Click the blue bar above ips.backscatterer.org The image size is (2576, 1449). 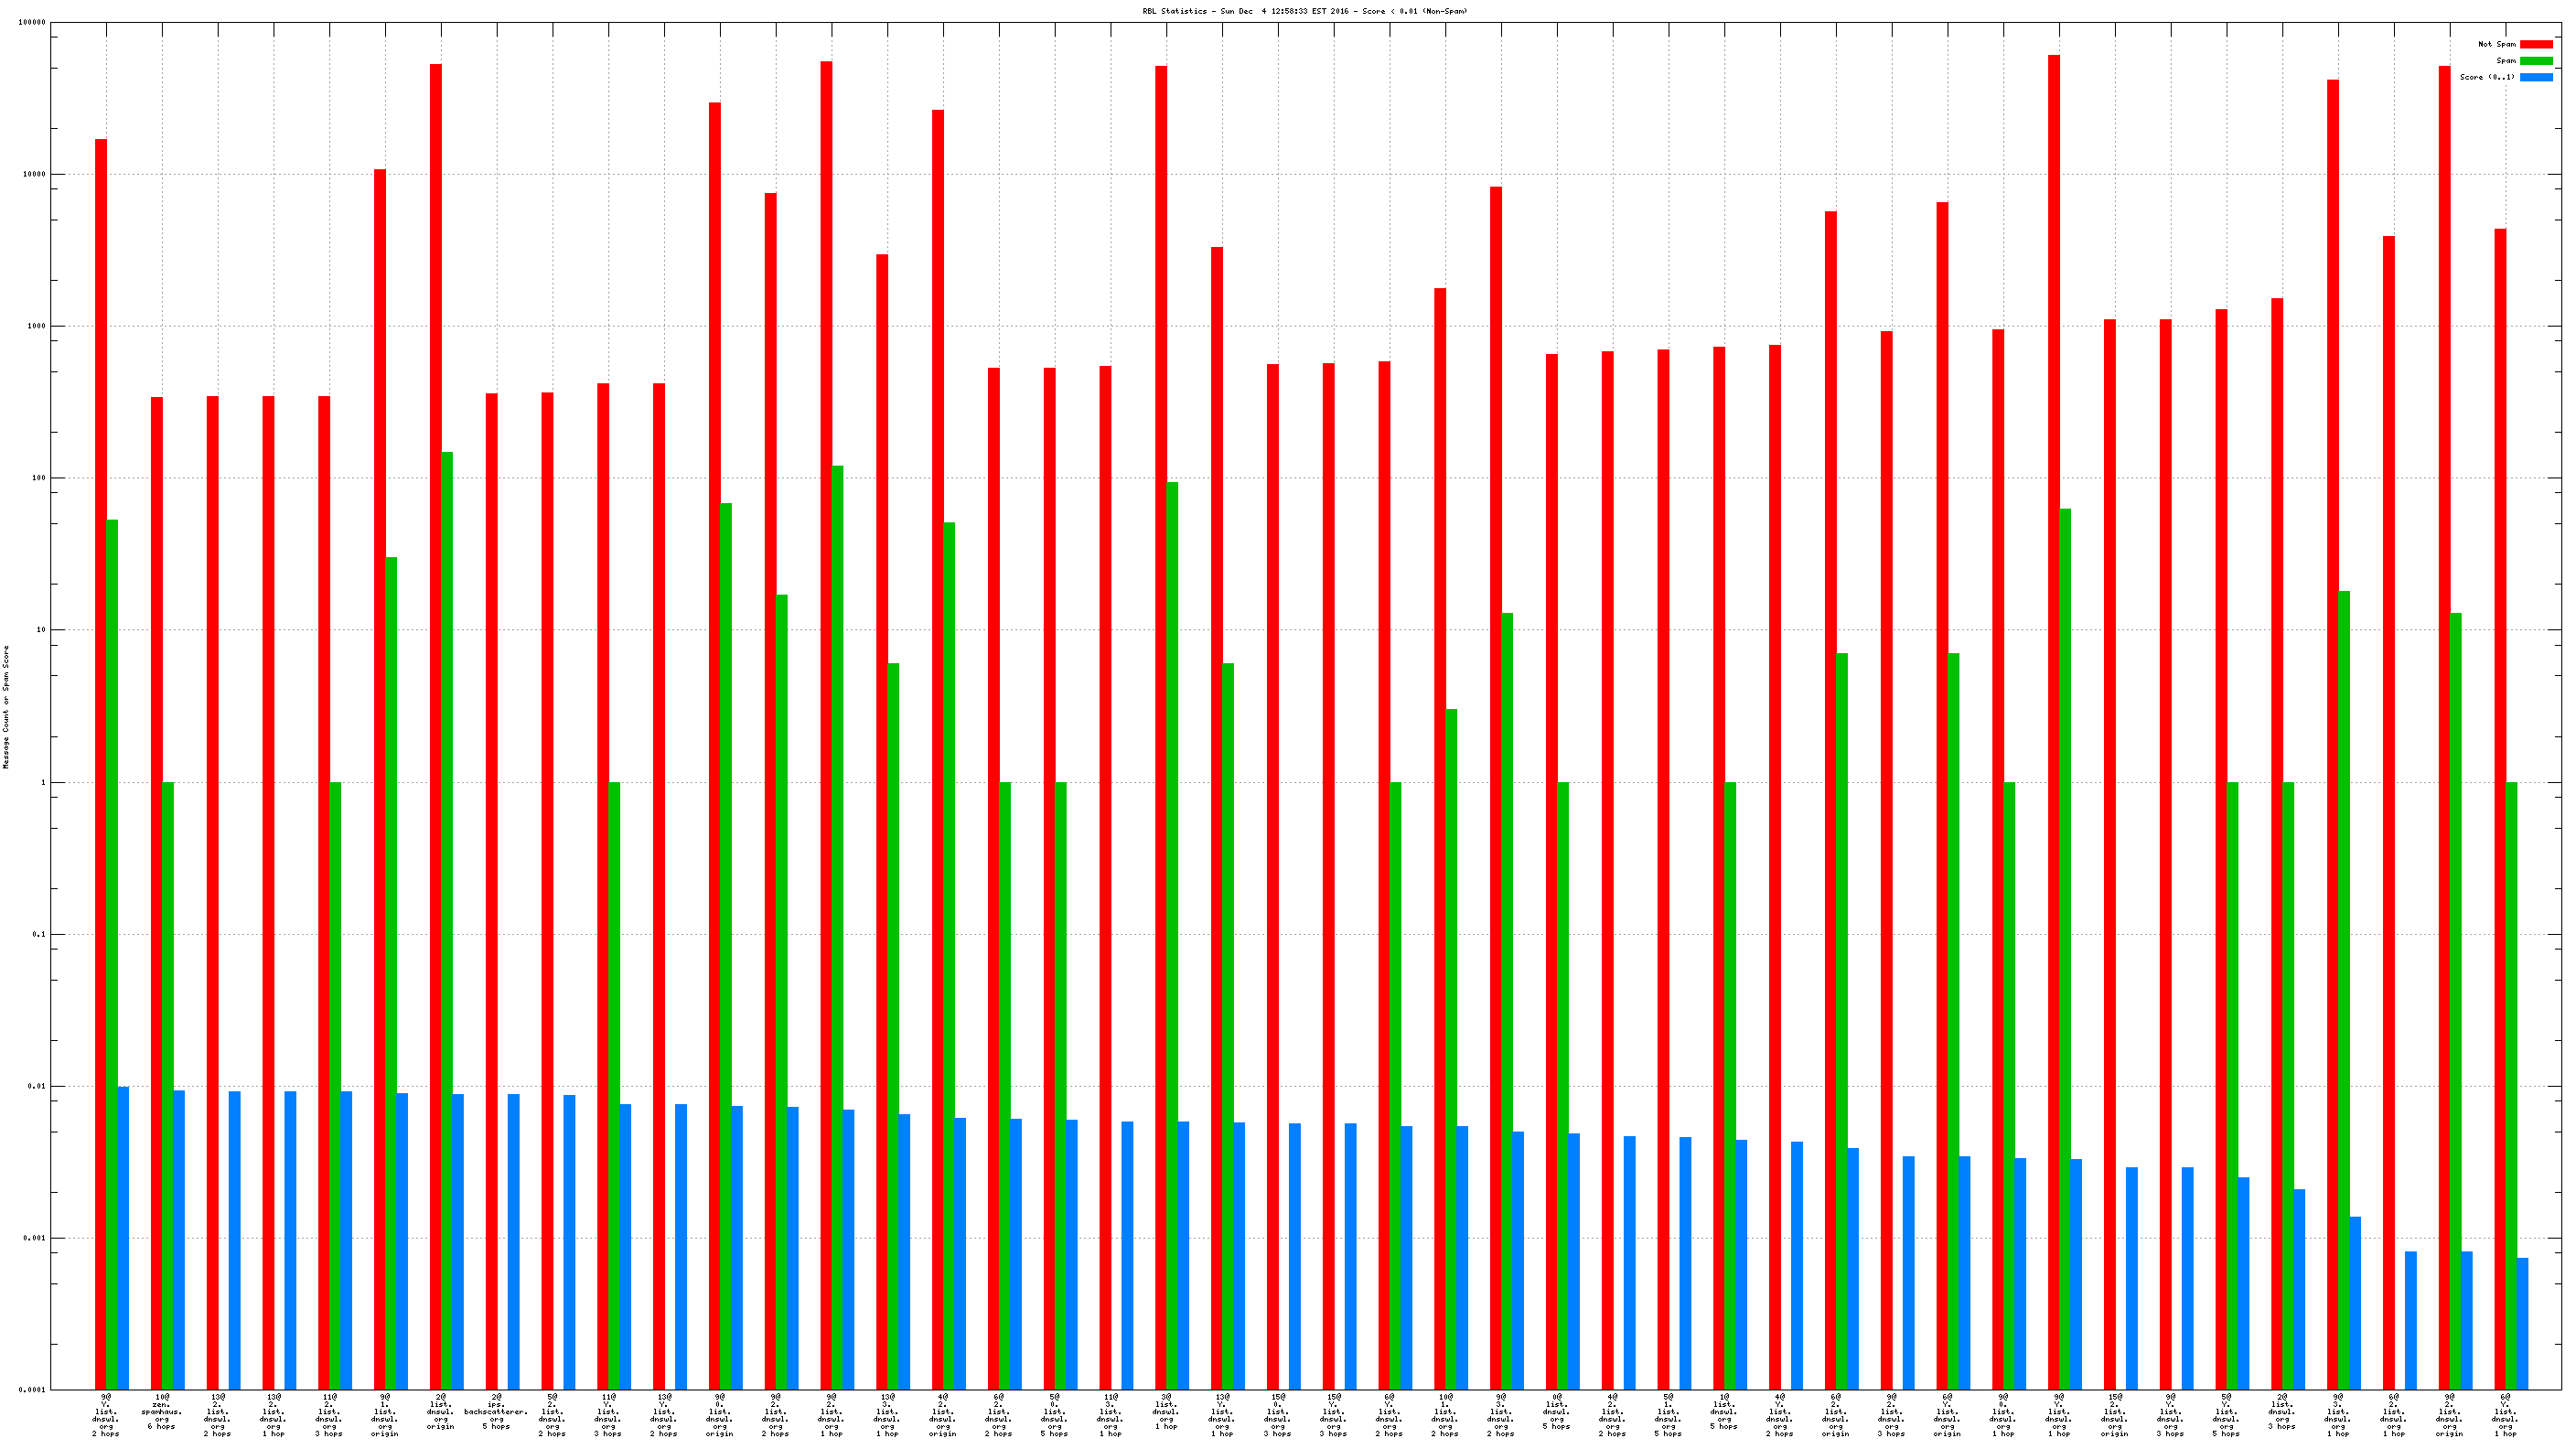tap(514, 1241)
